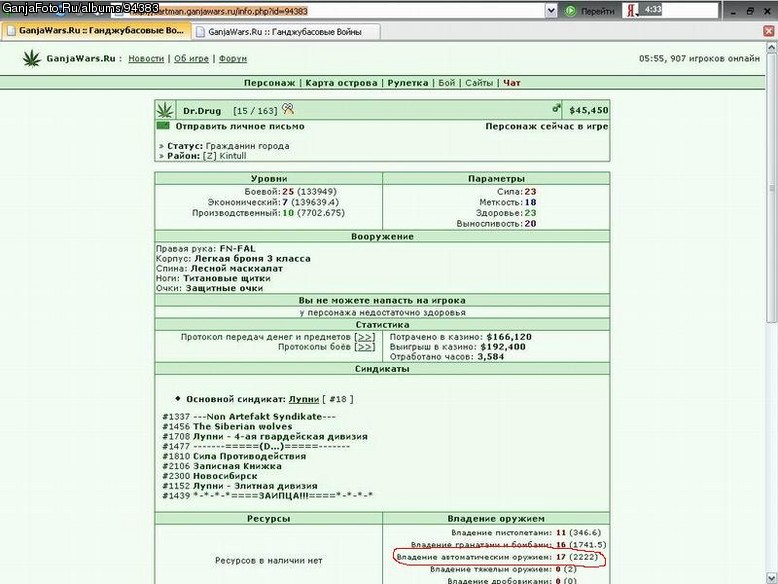Select Бой in game menu

447,83
